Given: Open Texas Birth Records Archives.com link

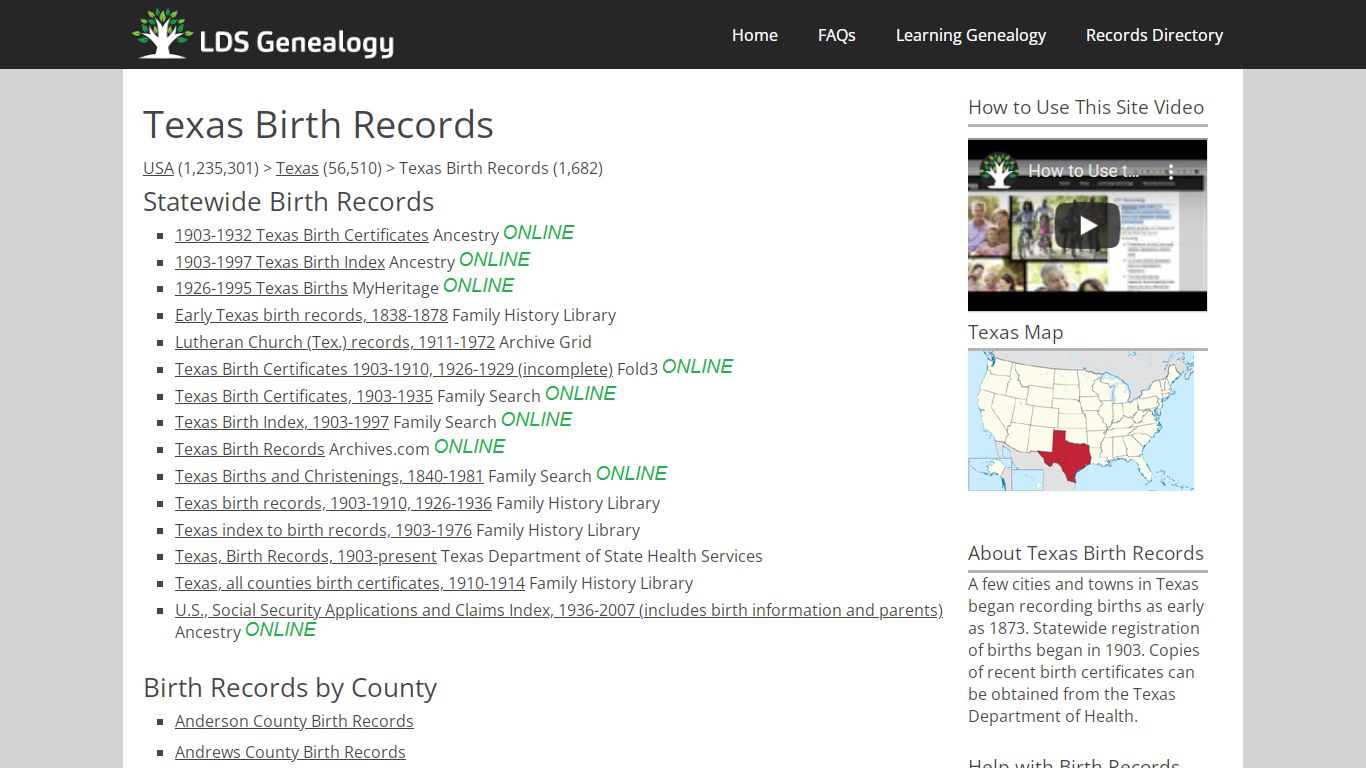Looking at the screenshot, I should [250, 449].
